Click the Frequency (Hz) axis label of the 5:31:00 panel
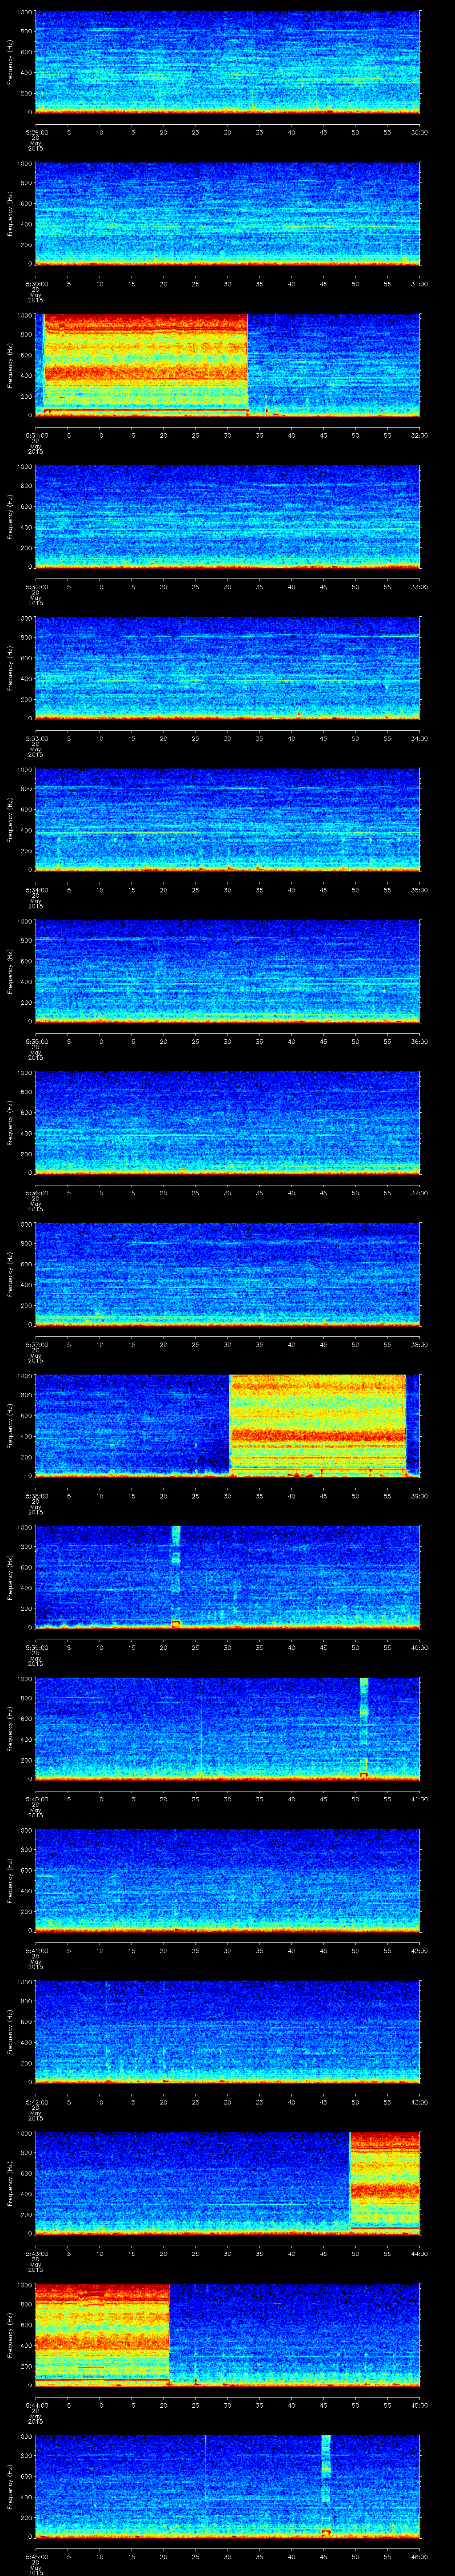The image size is (455, 2576). coord(10,365)
